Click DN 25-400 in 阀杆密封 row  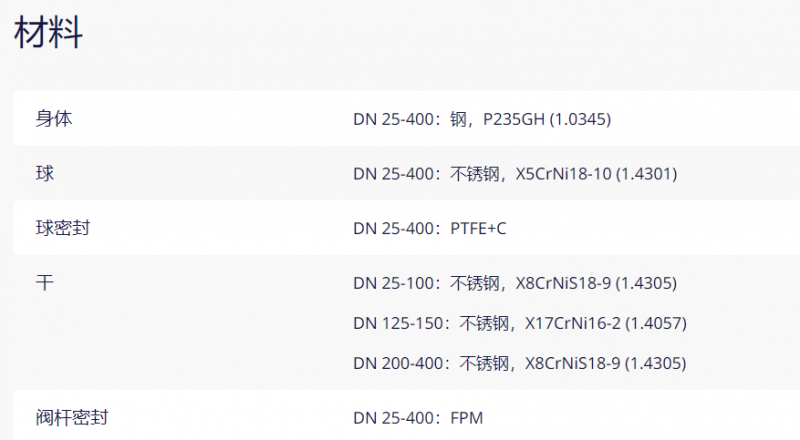pos(393,418)
